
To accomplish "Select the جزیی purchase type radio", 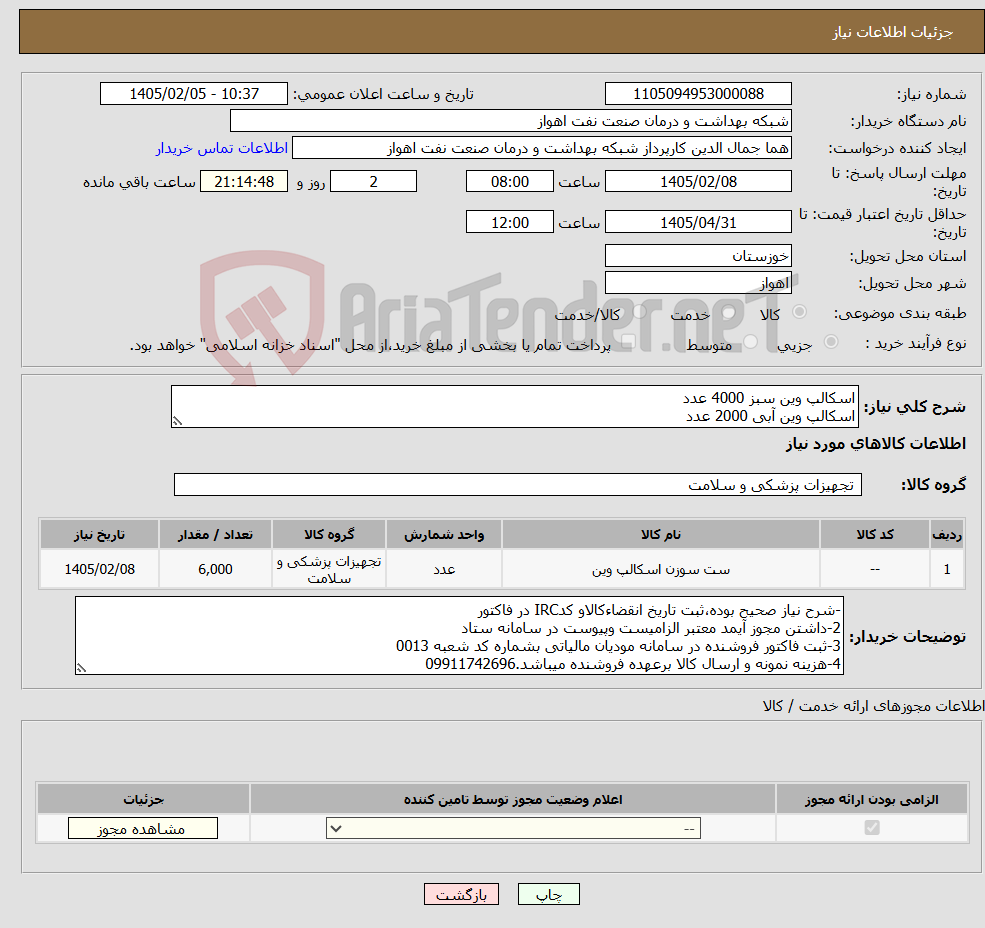I will pos(830,342).
